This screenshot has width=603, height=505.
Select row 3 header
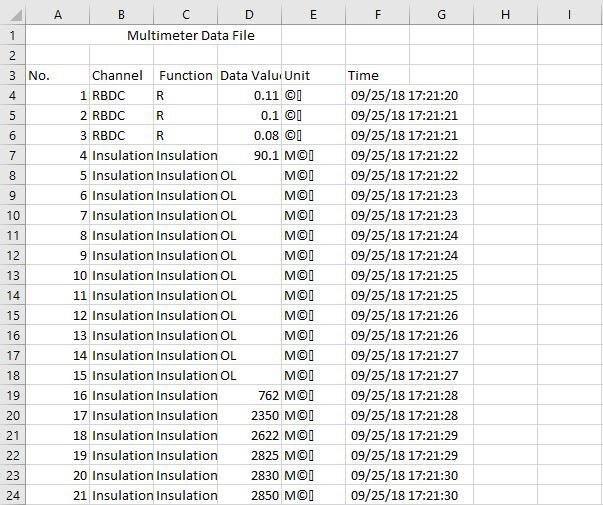click(x=13, y=75)
